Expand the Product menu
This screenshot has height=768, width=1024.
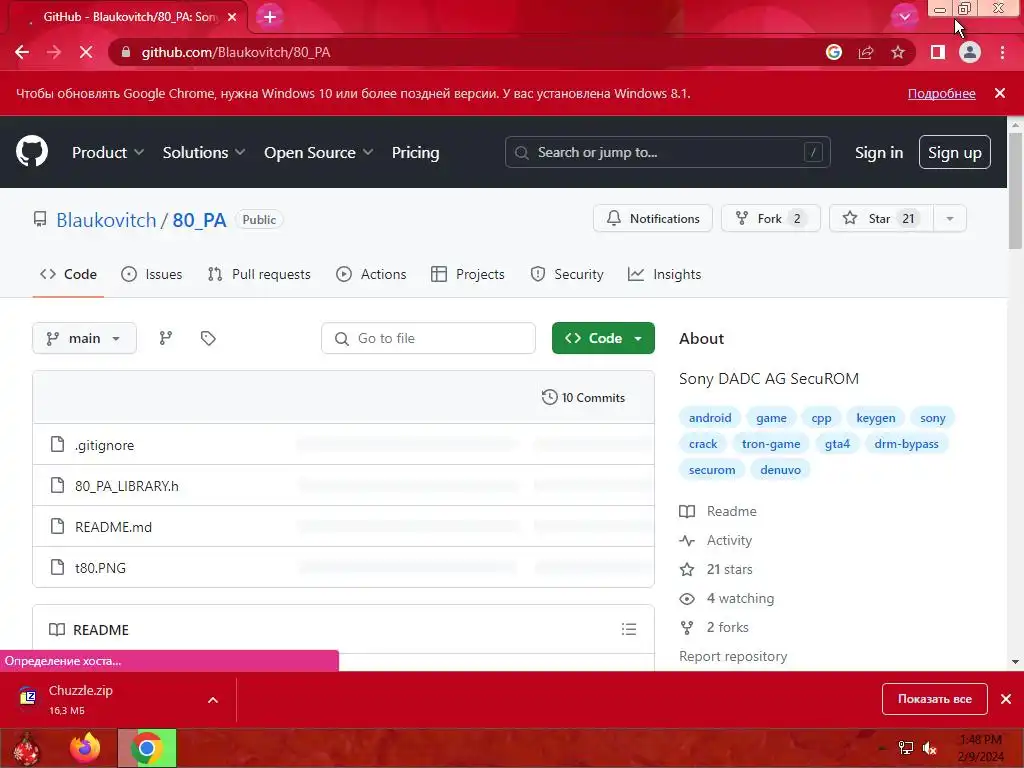(x=108, y=152)
